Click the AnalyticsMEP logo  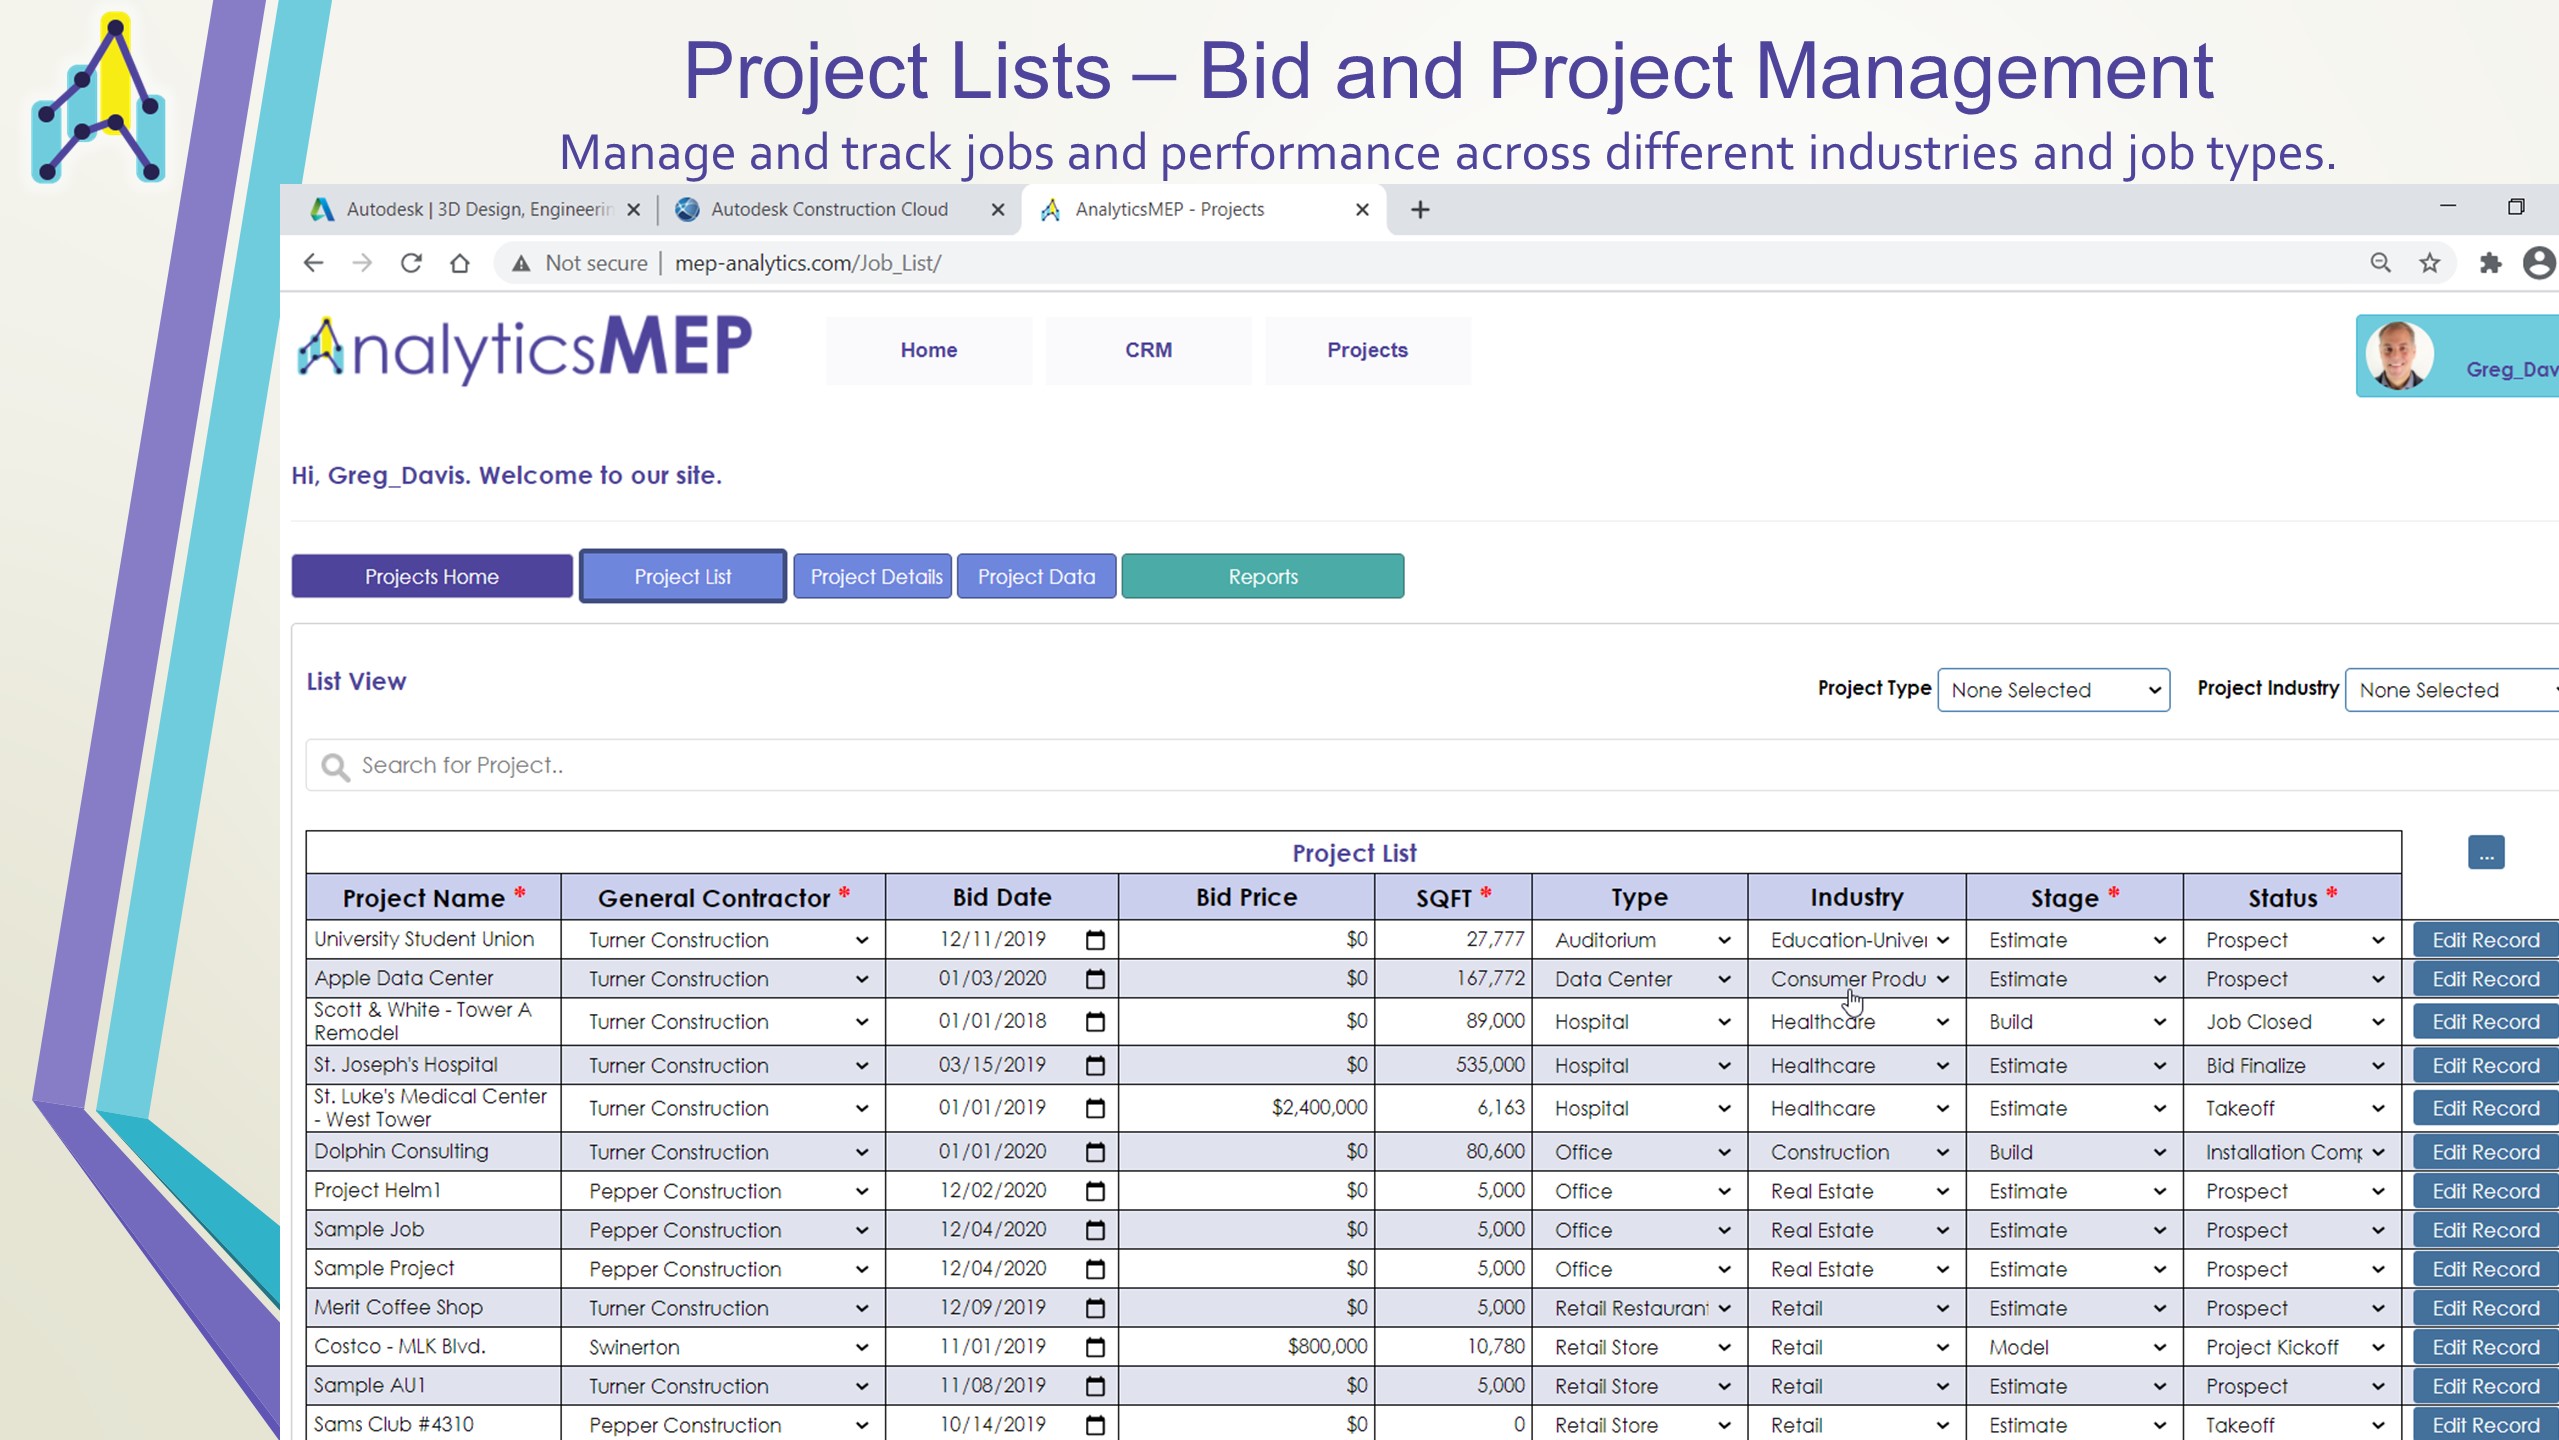[524, 349]
